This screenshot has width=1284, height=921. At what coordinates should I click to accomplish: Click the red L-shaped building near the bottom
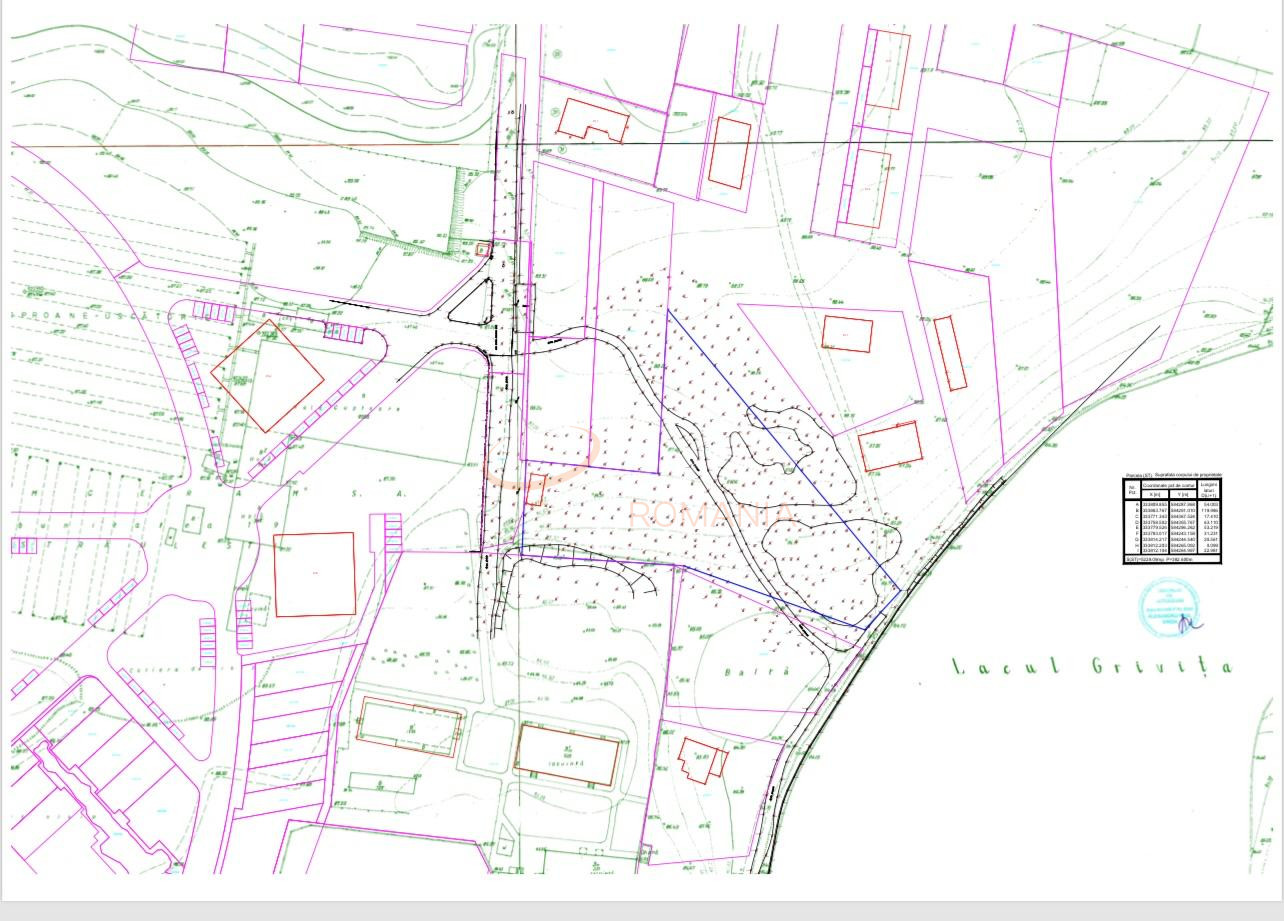pos(700,759)
